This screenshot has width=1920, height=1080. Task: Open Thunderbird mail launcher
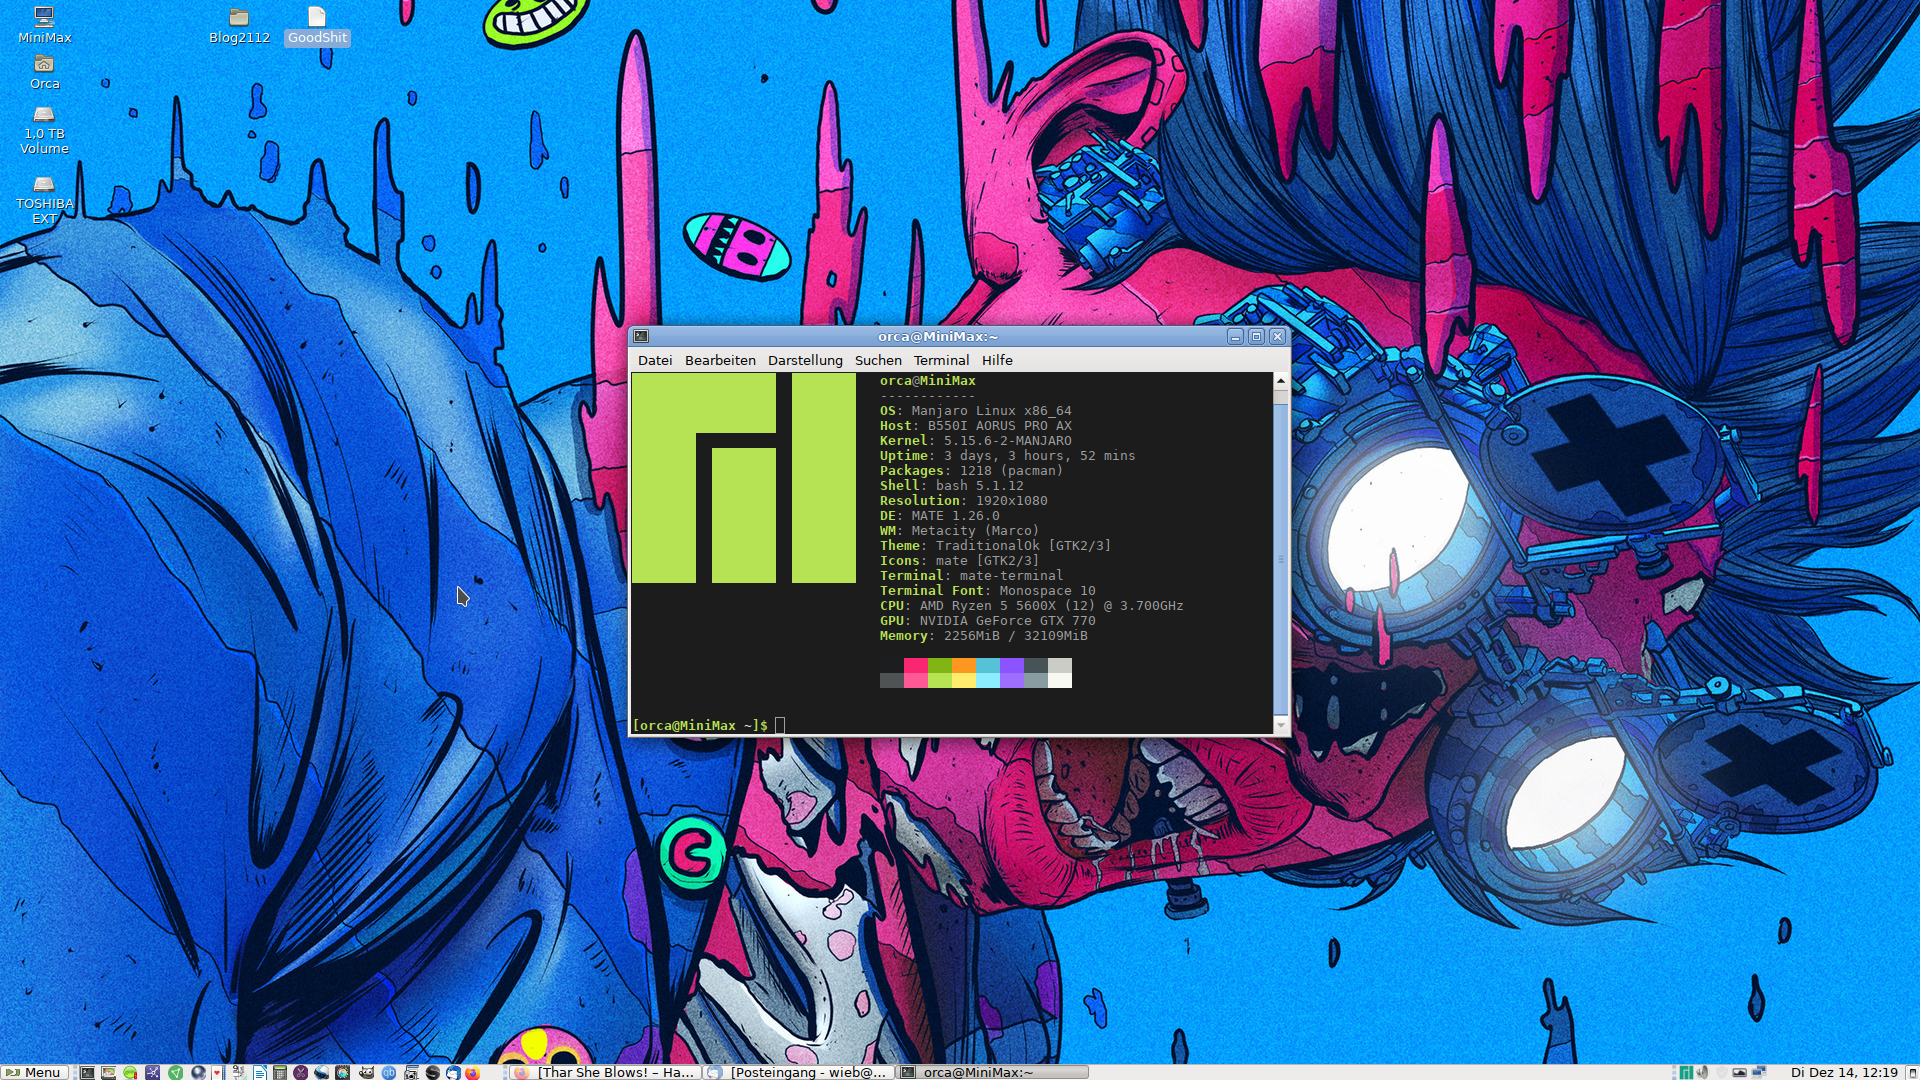point(453,1072)
